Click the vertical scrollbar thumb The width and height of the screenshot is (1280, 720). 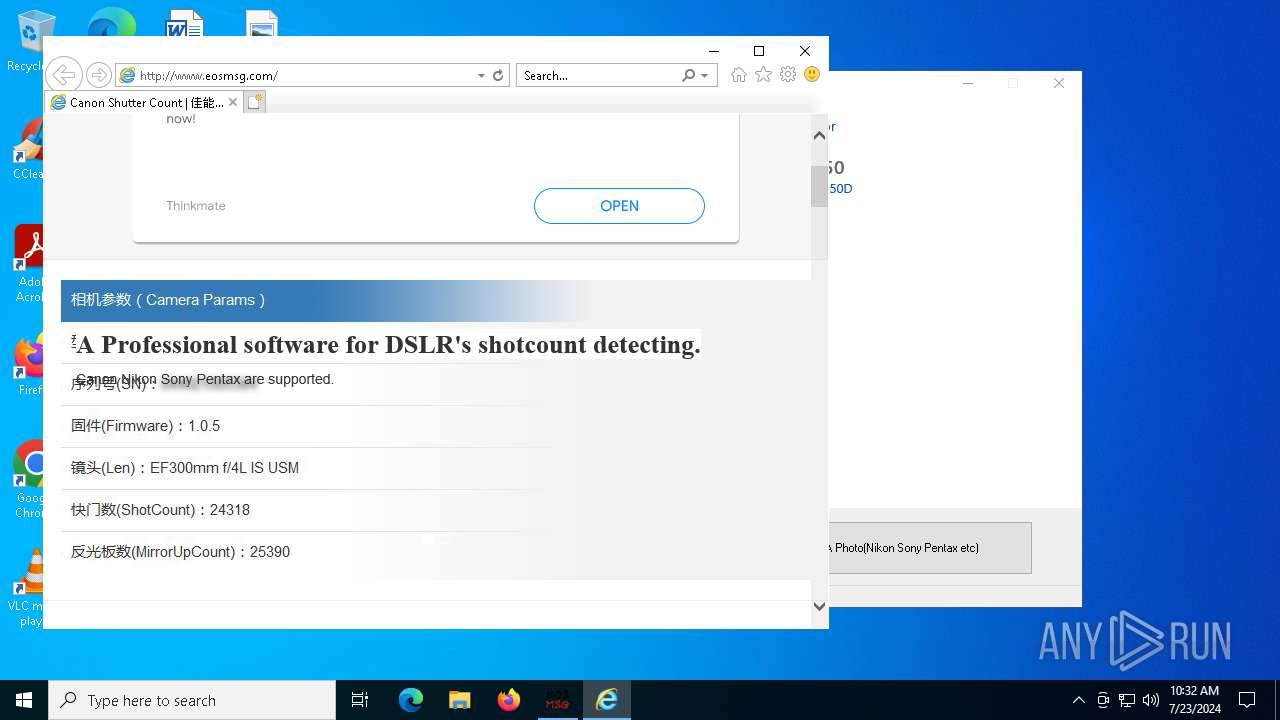[x=819, y=186]
